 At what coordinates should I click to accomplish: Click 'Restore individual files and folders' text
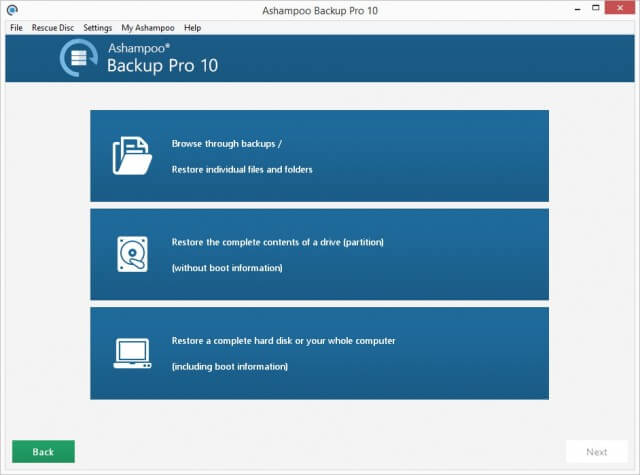coord(242,169)
